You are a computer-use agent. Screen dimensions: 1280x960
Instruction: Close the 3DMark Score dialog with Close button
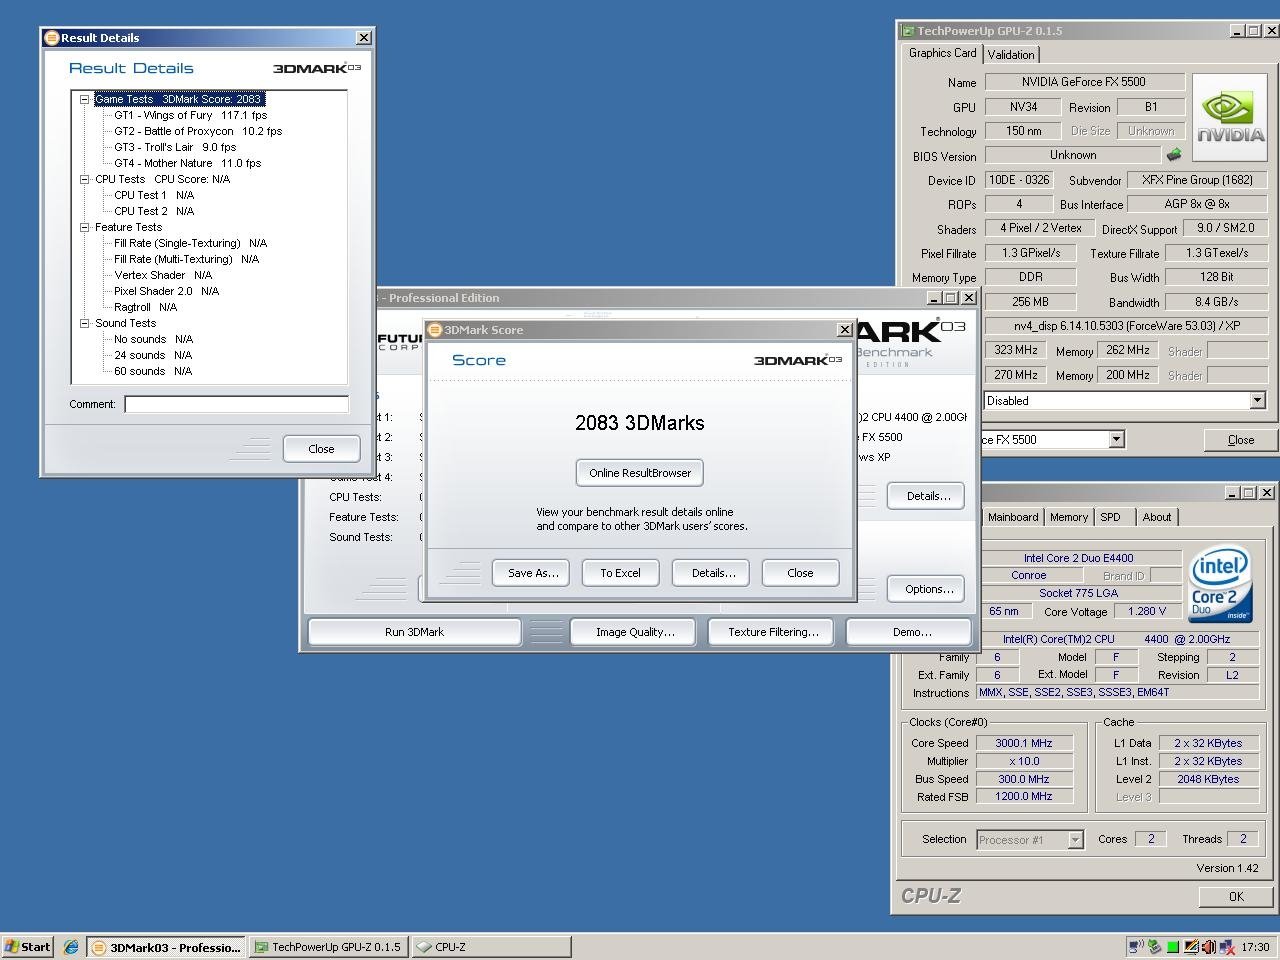pos(800,573)
